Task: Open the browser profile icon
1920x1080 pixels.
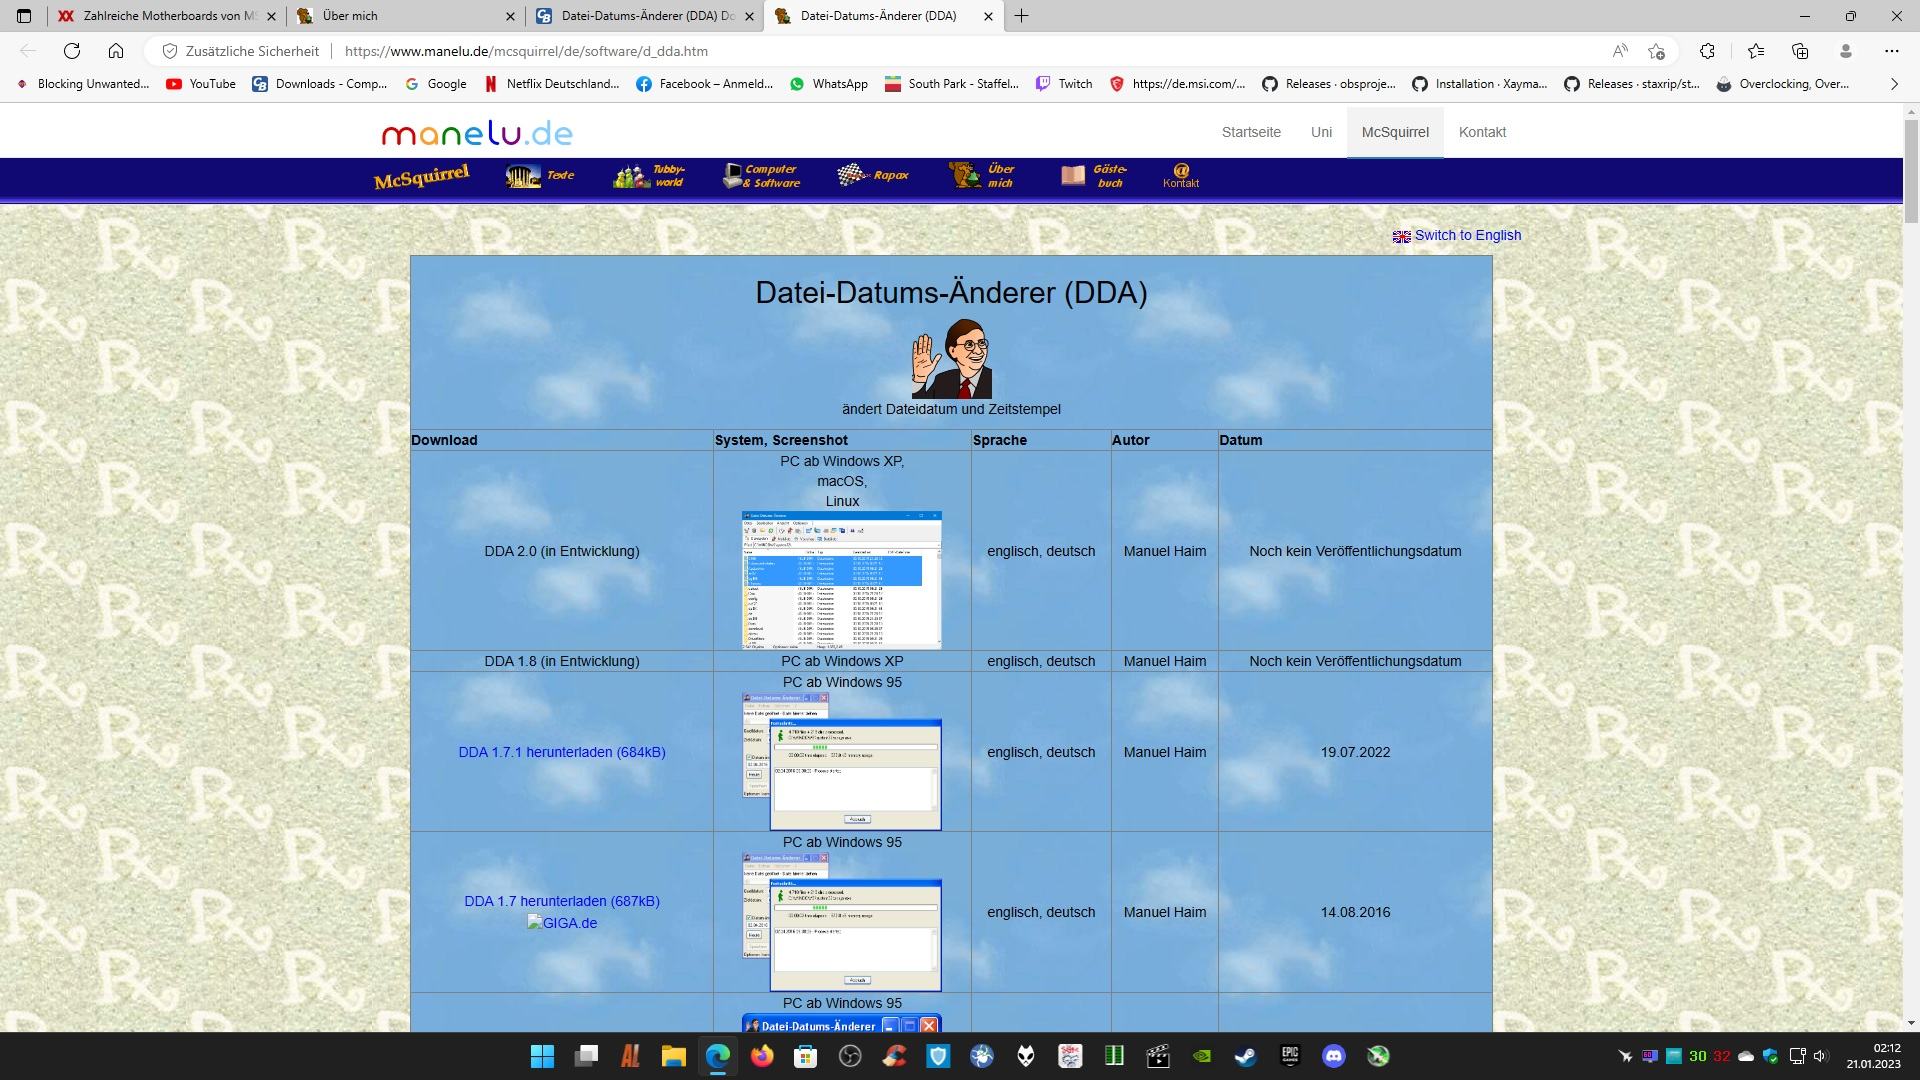Action: pos(1846,51)
